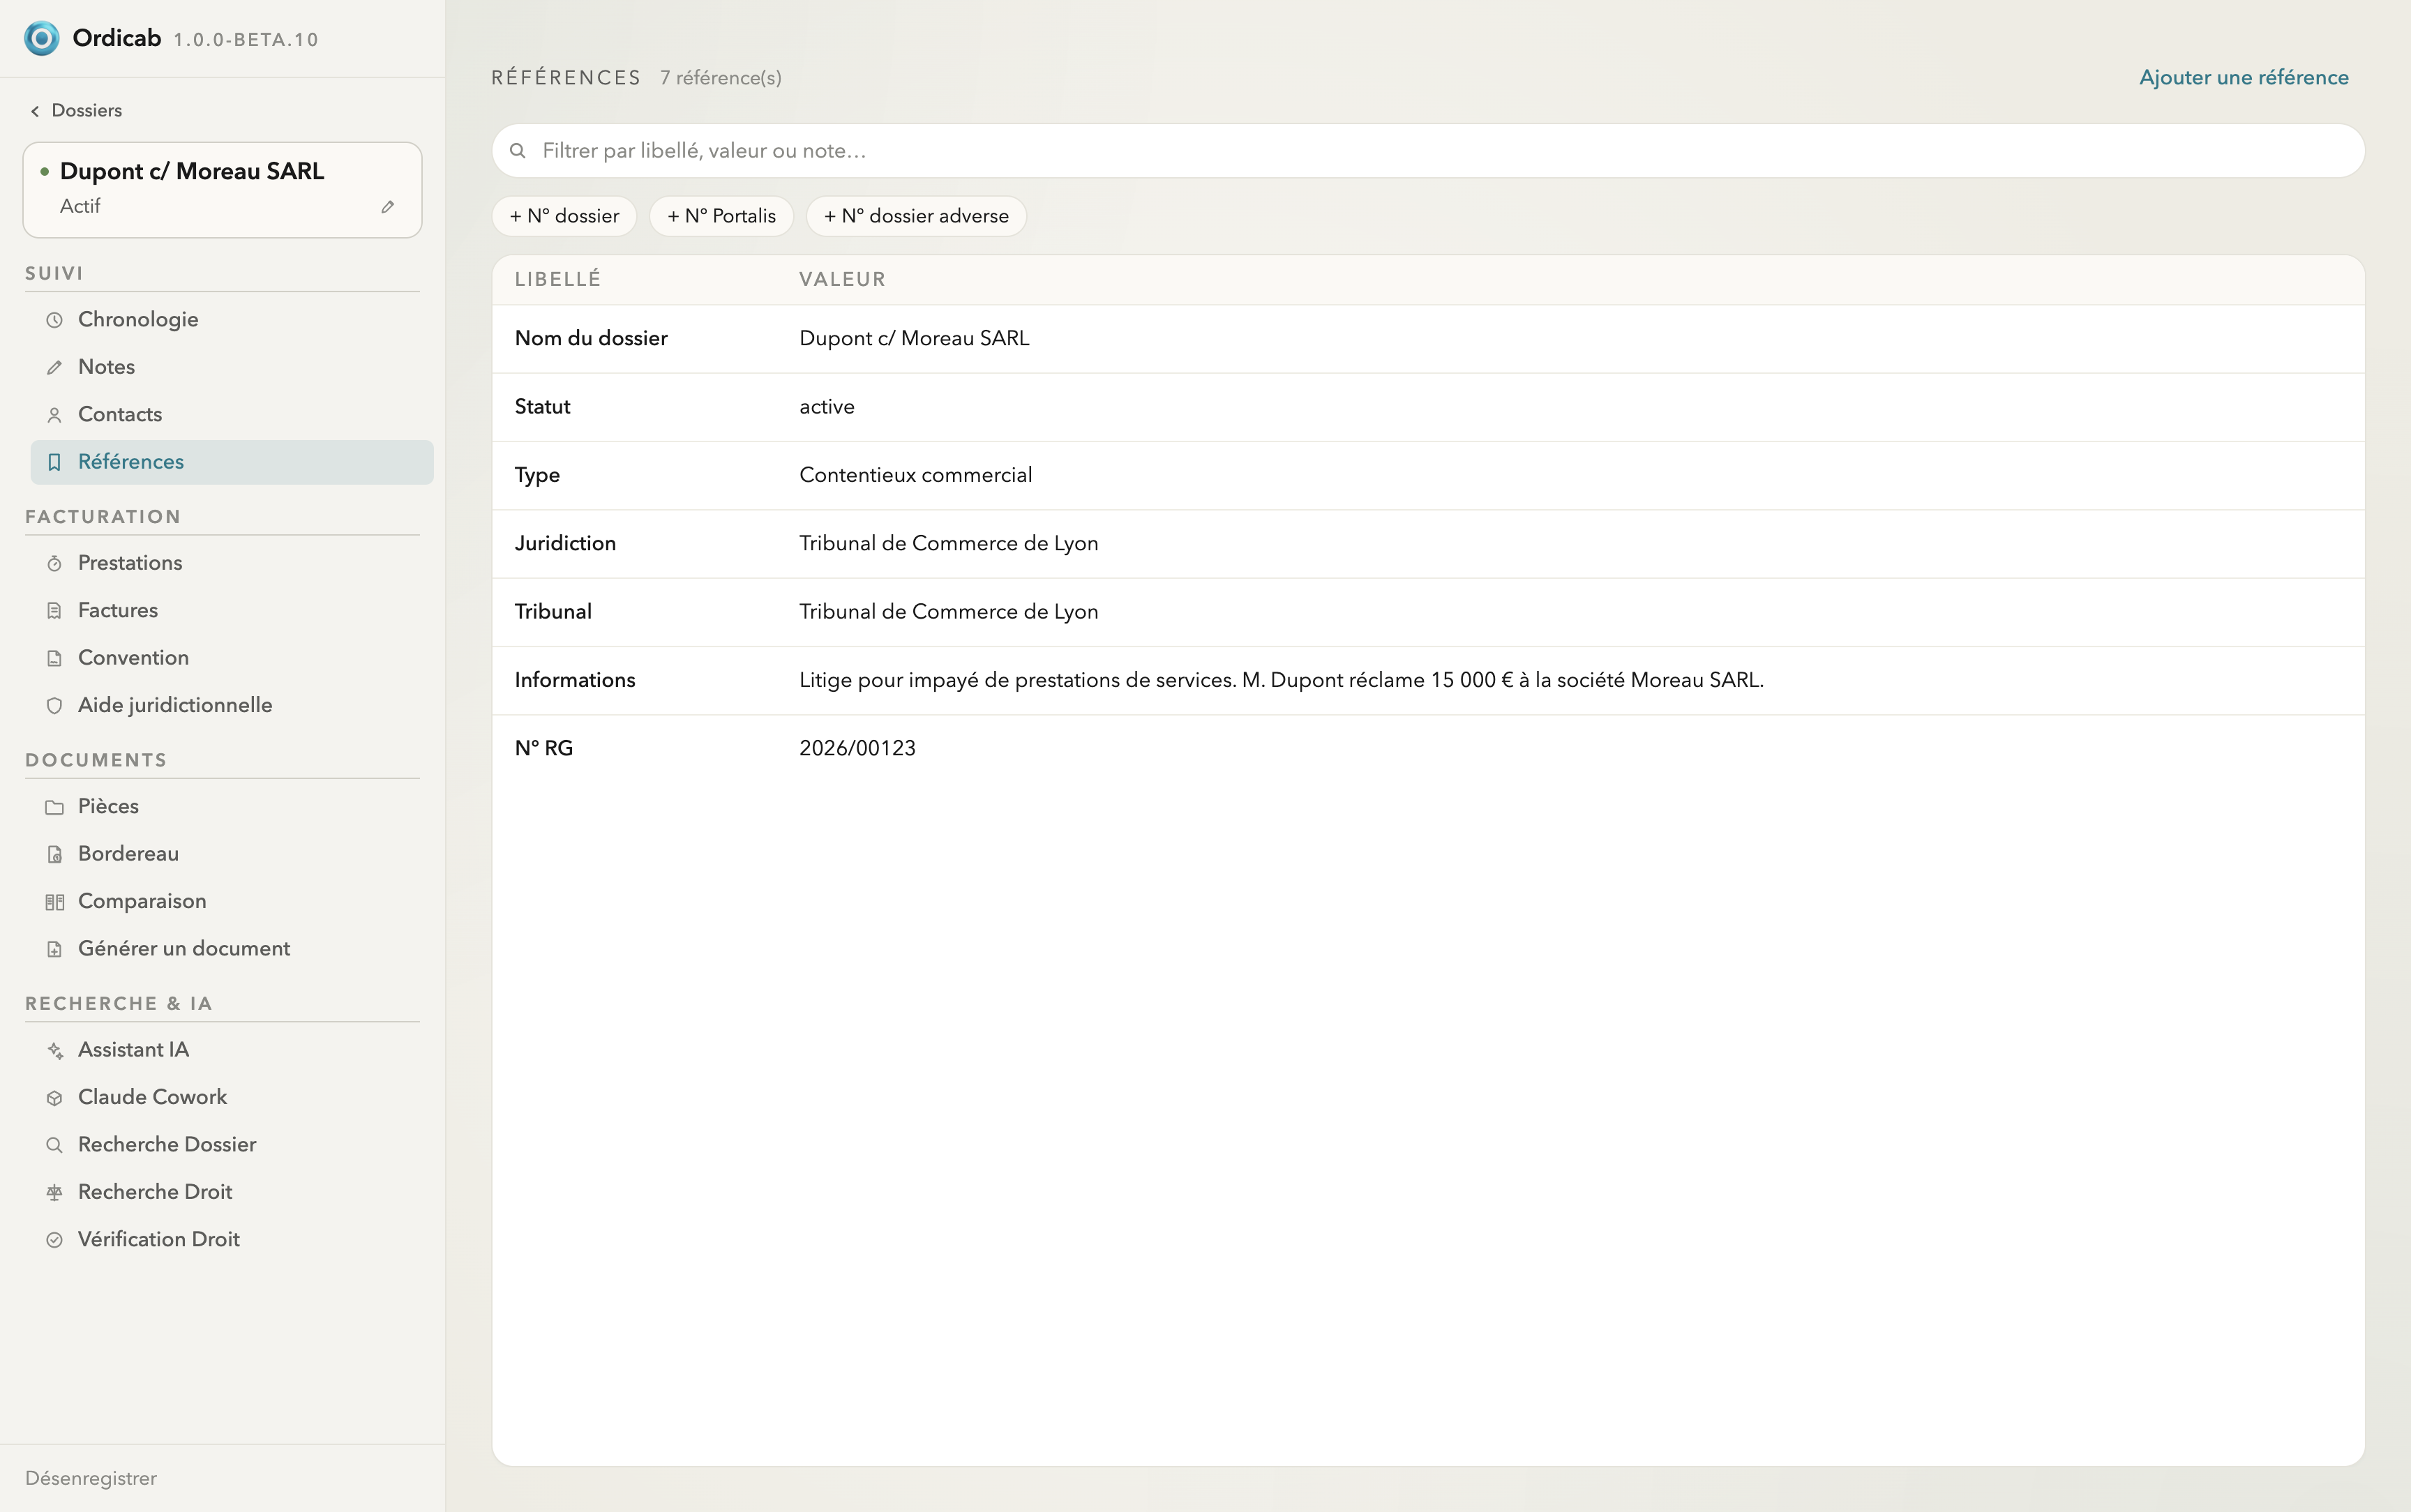Click the Informations description text
This screenshot has height=1512, width=2411.
tap(1281, 680)
